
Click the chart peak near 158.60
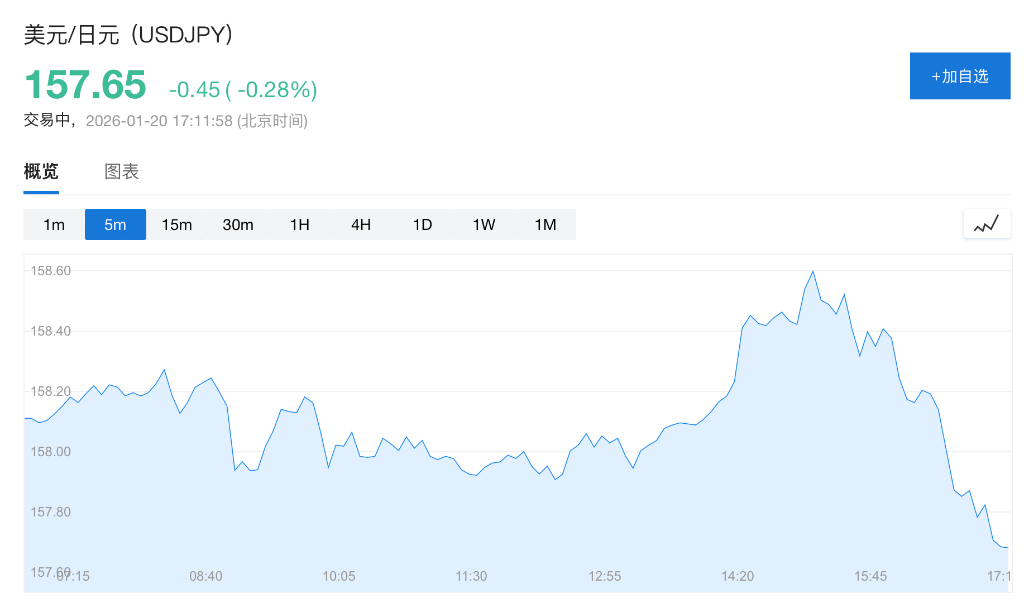[x=813, y=272]
